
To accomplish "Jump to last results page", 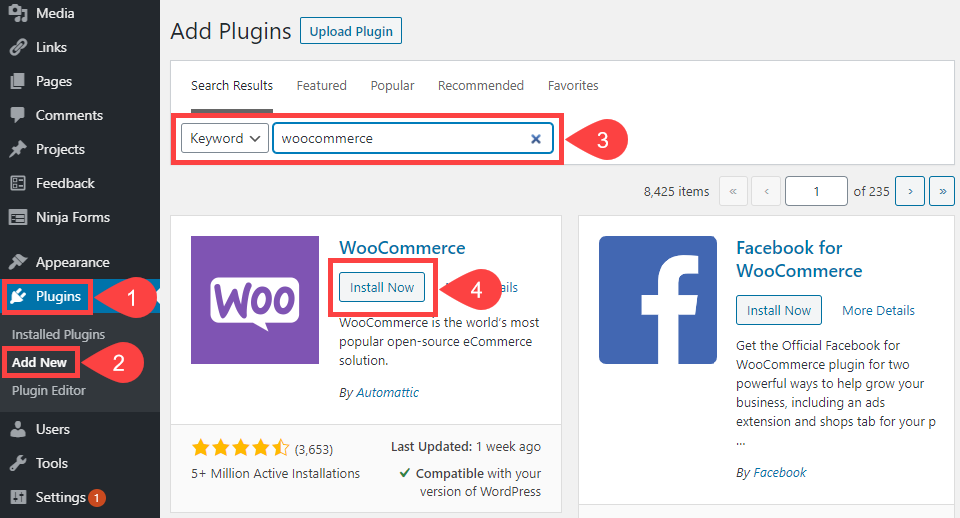I will 942,192.
